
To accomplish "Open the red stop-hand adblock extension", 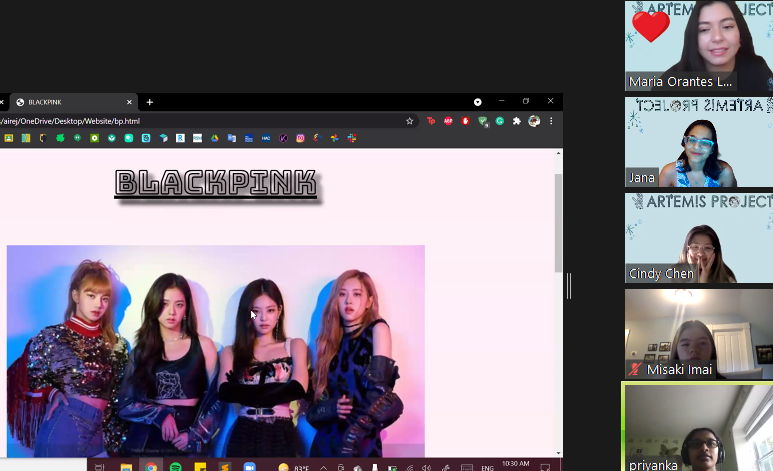I will pos(465,121).
